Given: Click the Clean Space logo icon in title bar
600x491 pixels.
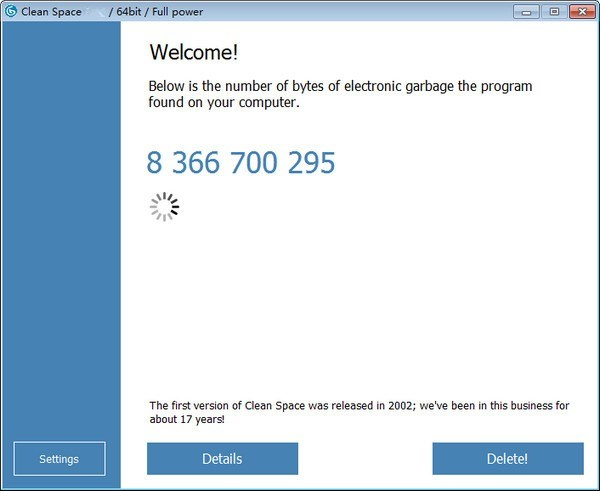Looking at the screenshot, I should click(11, 11).
